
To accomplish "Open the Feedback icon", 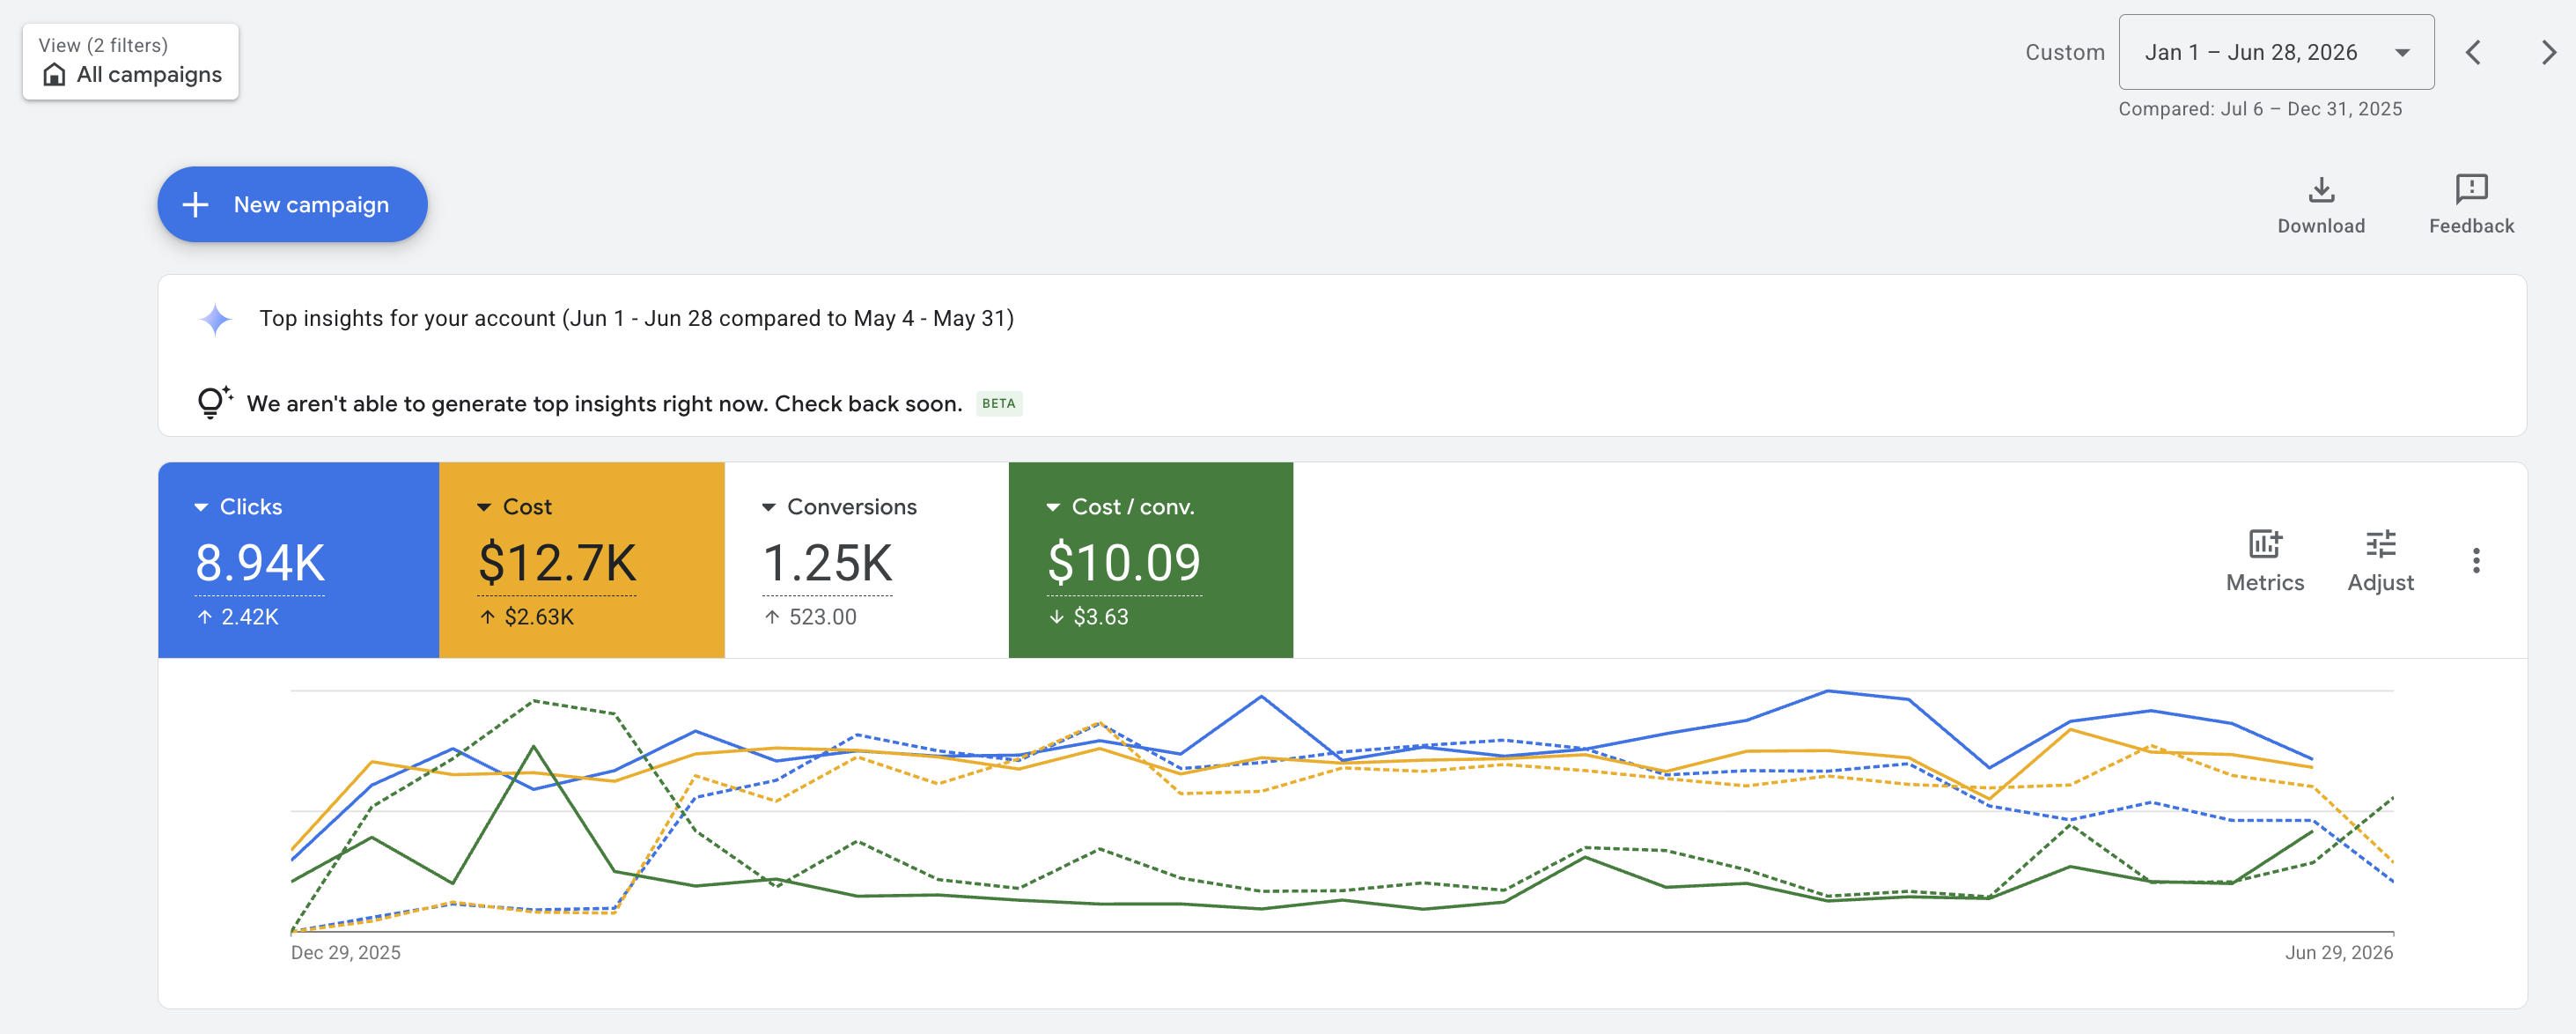I will click(2471, 189).
